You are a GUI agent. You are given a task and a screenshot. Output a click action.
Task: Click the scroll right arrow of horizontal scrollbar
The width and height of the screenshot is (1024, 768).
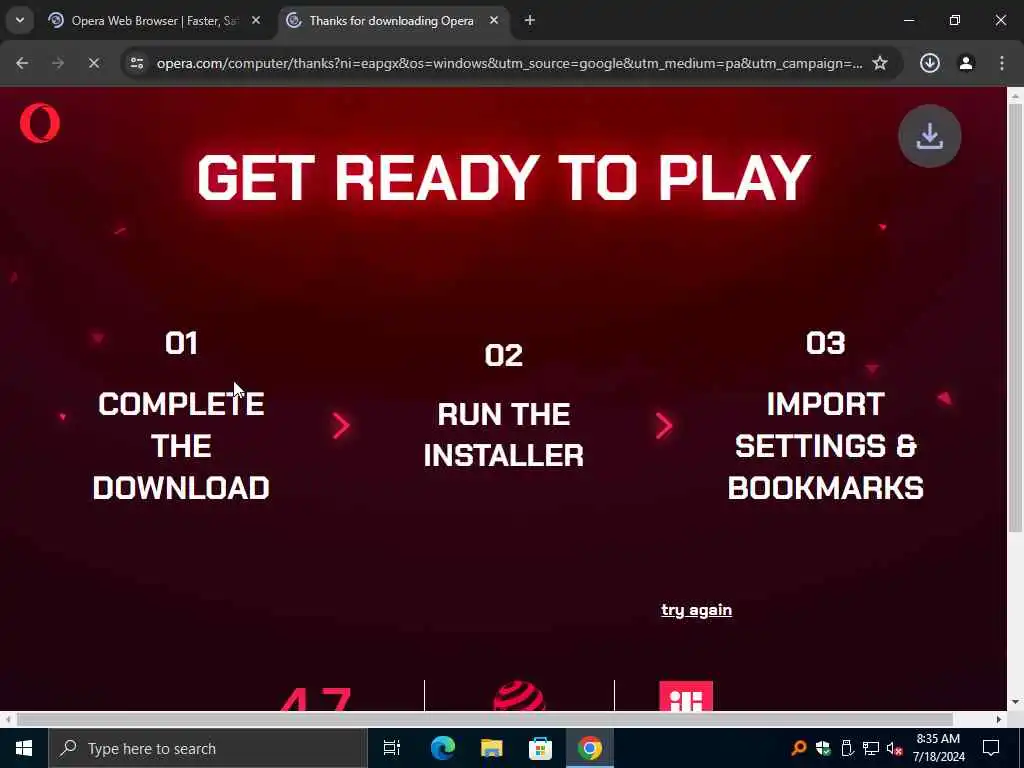click(x=999, y=720)
